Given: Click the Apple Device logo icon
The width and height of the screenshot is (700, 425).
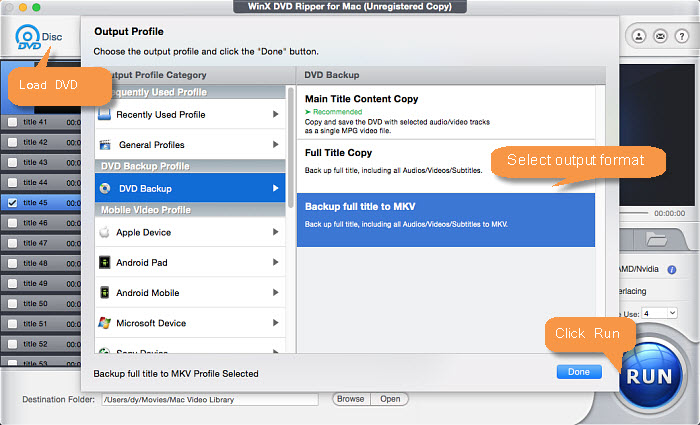Looking at the screenshot, I should tap(104, 232).
